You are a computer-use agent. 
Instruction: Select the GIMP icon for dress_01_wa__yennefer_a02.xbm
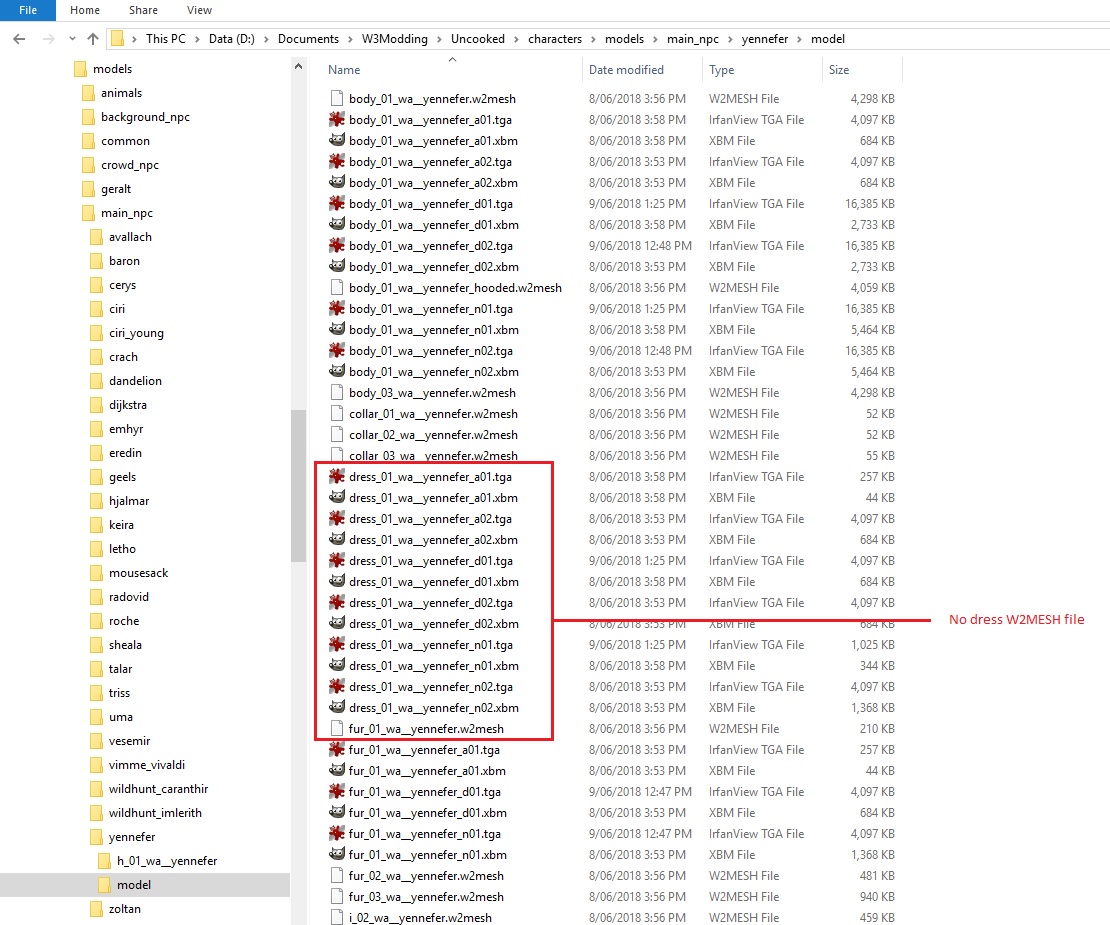[x=337, y=539]
